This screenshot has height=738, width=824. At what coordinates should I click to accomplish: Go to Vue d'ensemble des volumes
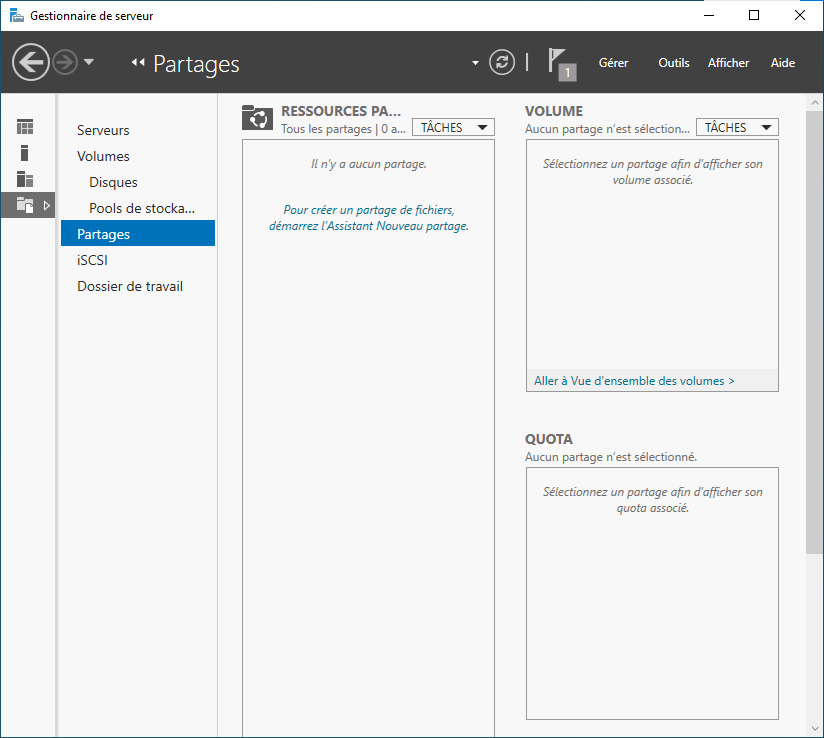click(x=634, y=381)
